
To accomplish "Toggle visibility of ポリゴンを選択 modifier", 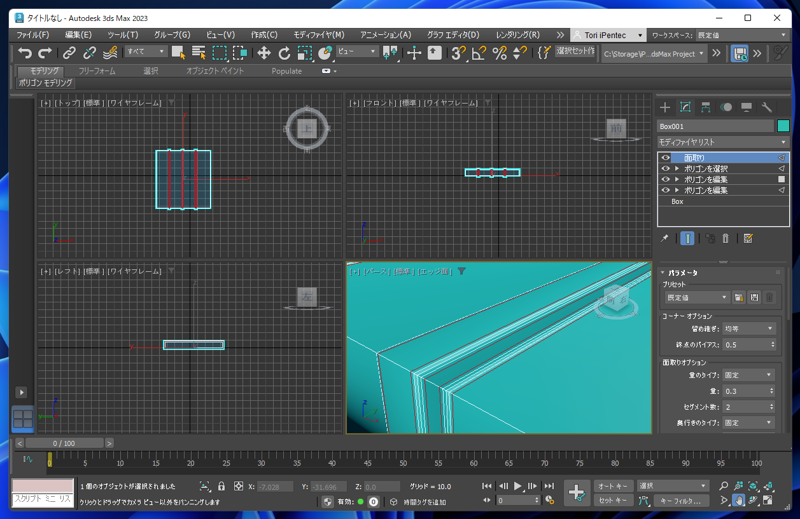I will click(665, 168).
